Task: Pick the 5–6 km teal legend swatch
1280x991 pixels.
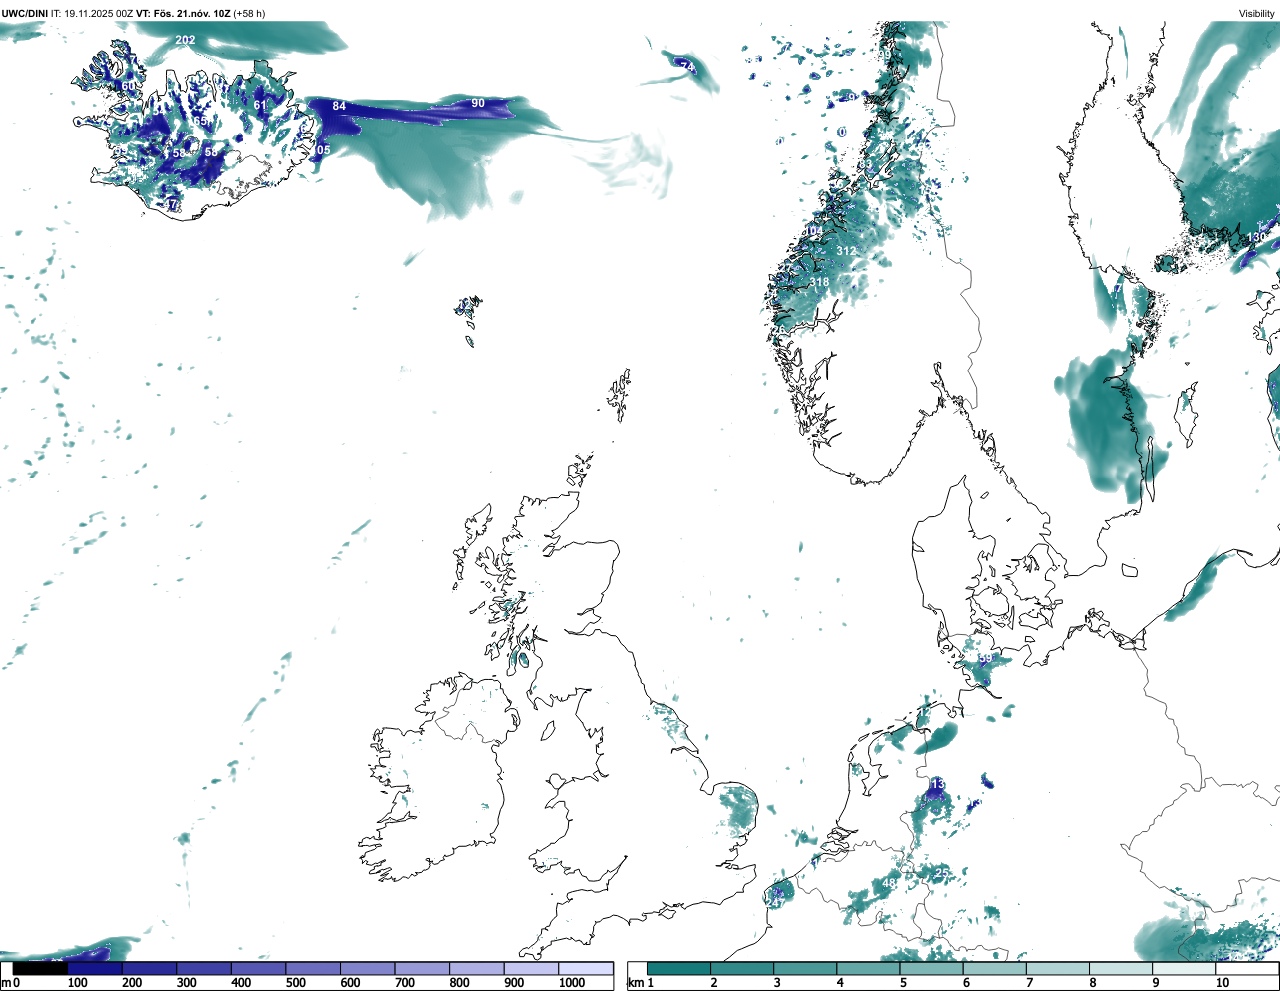Action: point(933,969)
